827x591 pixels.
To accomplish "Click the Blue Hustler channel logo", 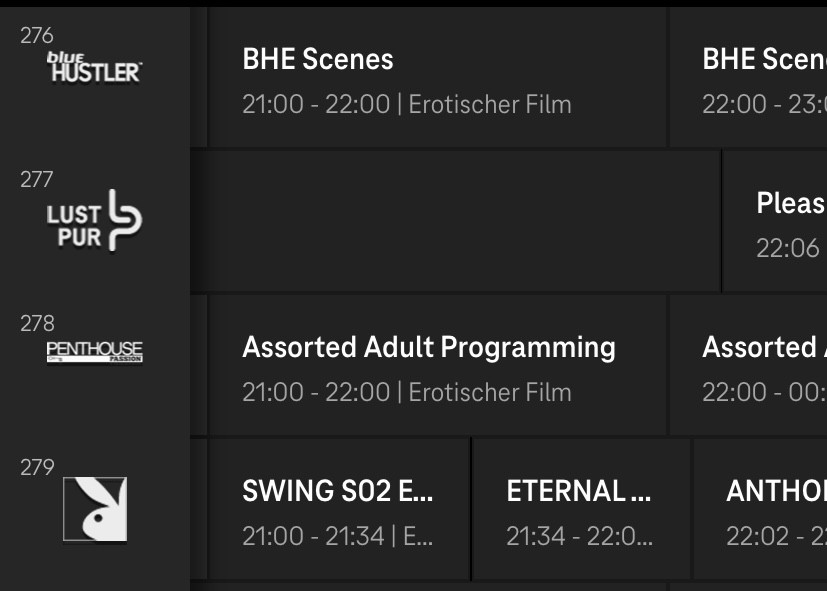I will coord(94,68).
